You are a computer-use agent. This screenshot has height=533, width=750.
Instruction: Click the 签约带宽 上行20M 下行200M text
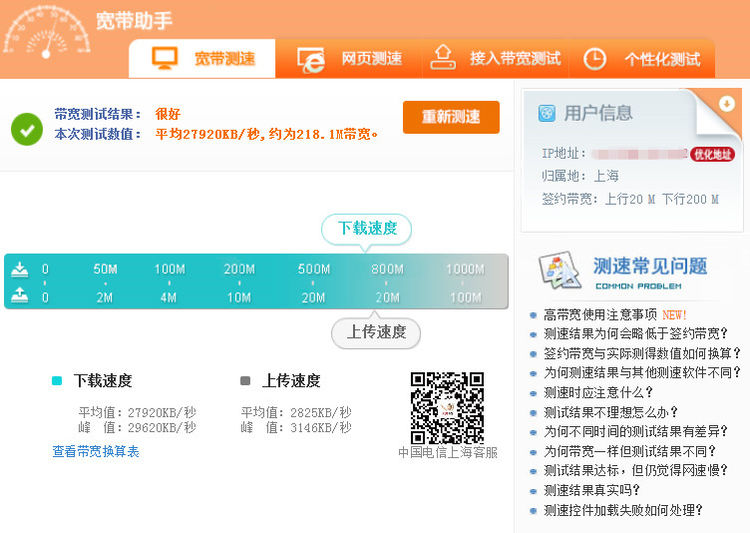(630, 199)
